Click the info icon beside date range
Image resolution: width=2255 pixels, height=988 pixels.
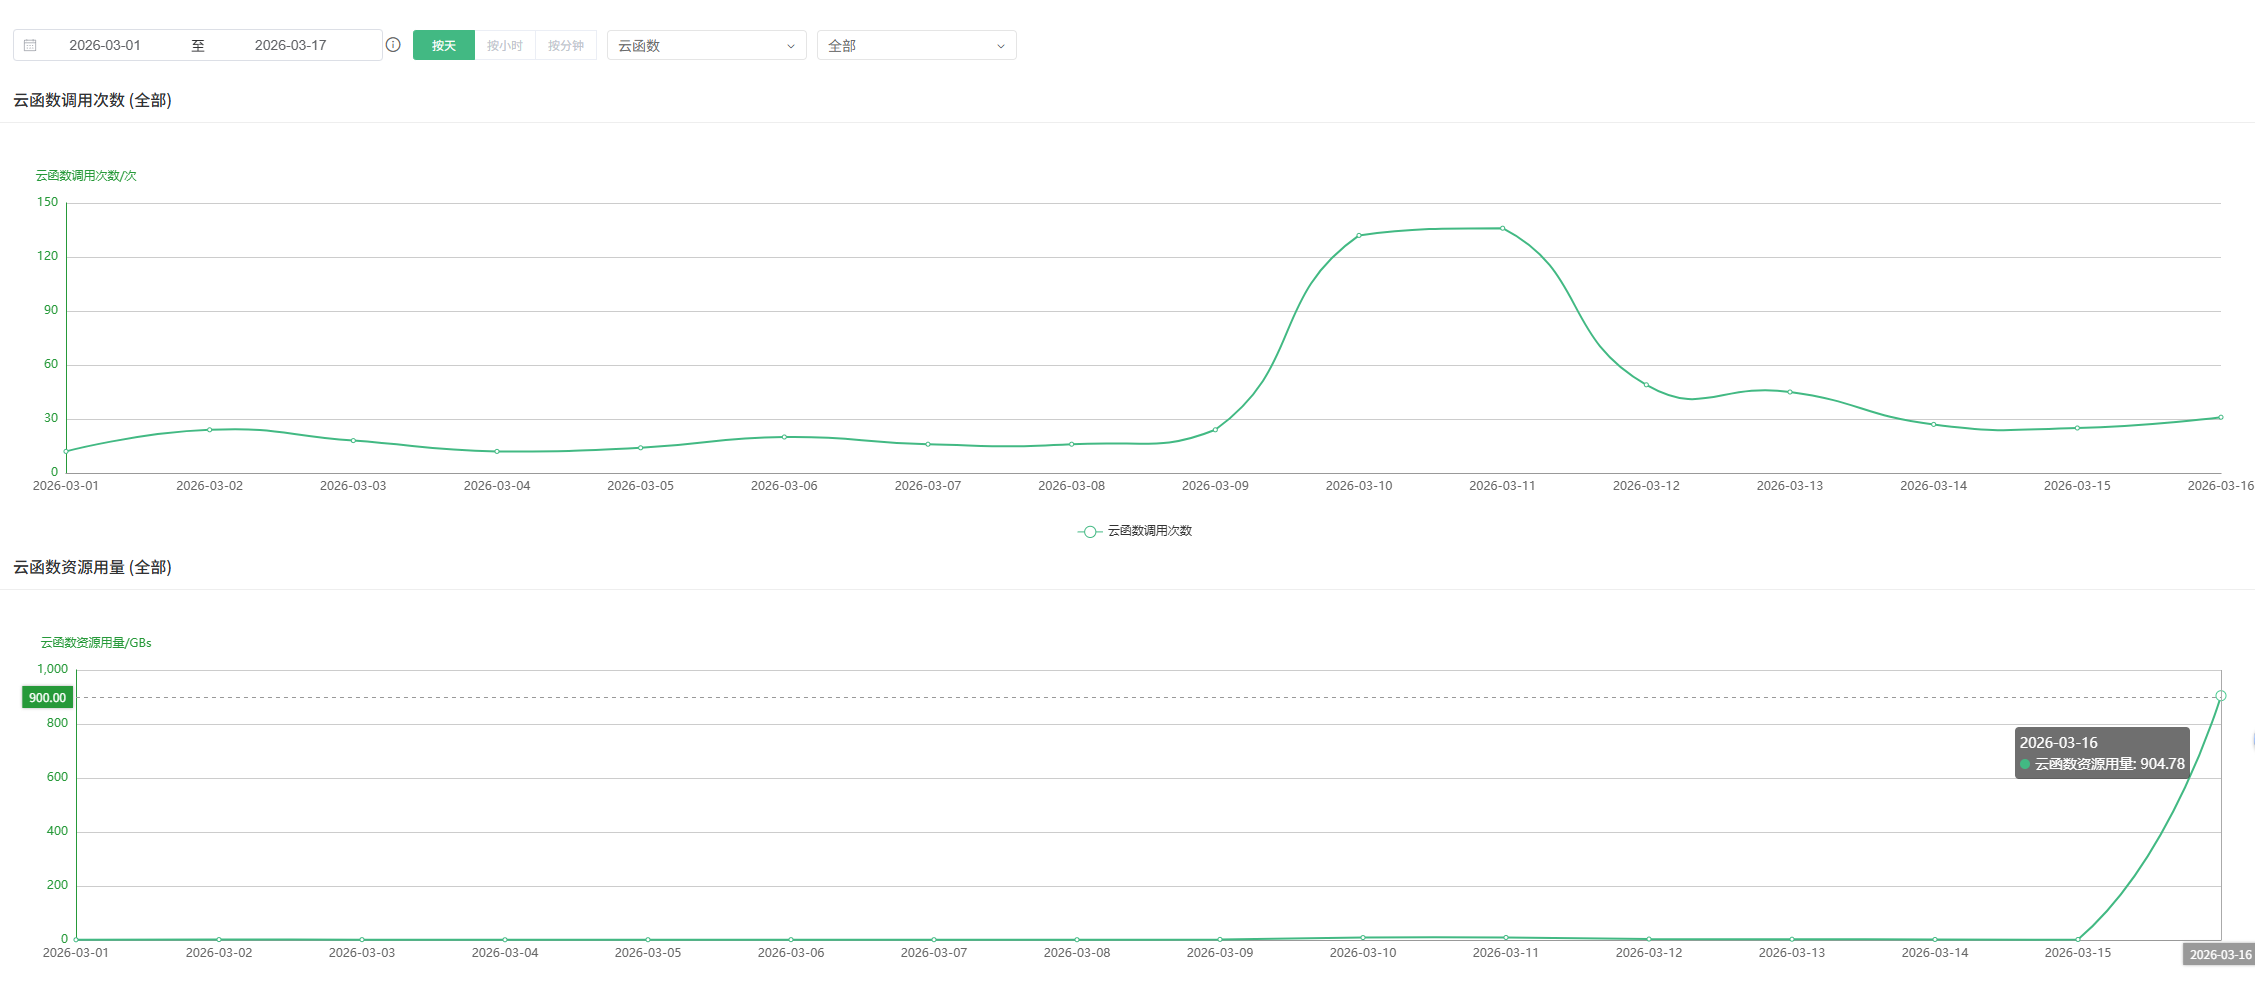click(x=393, y=45)
